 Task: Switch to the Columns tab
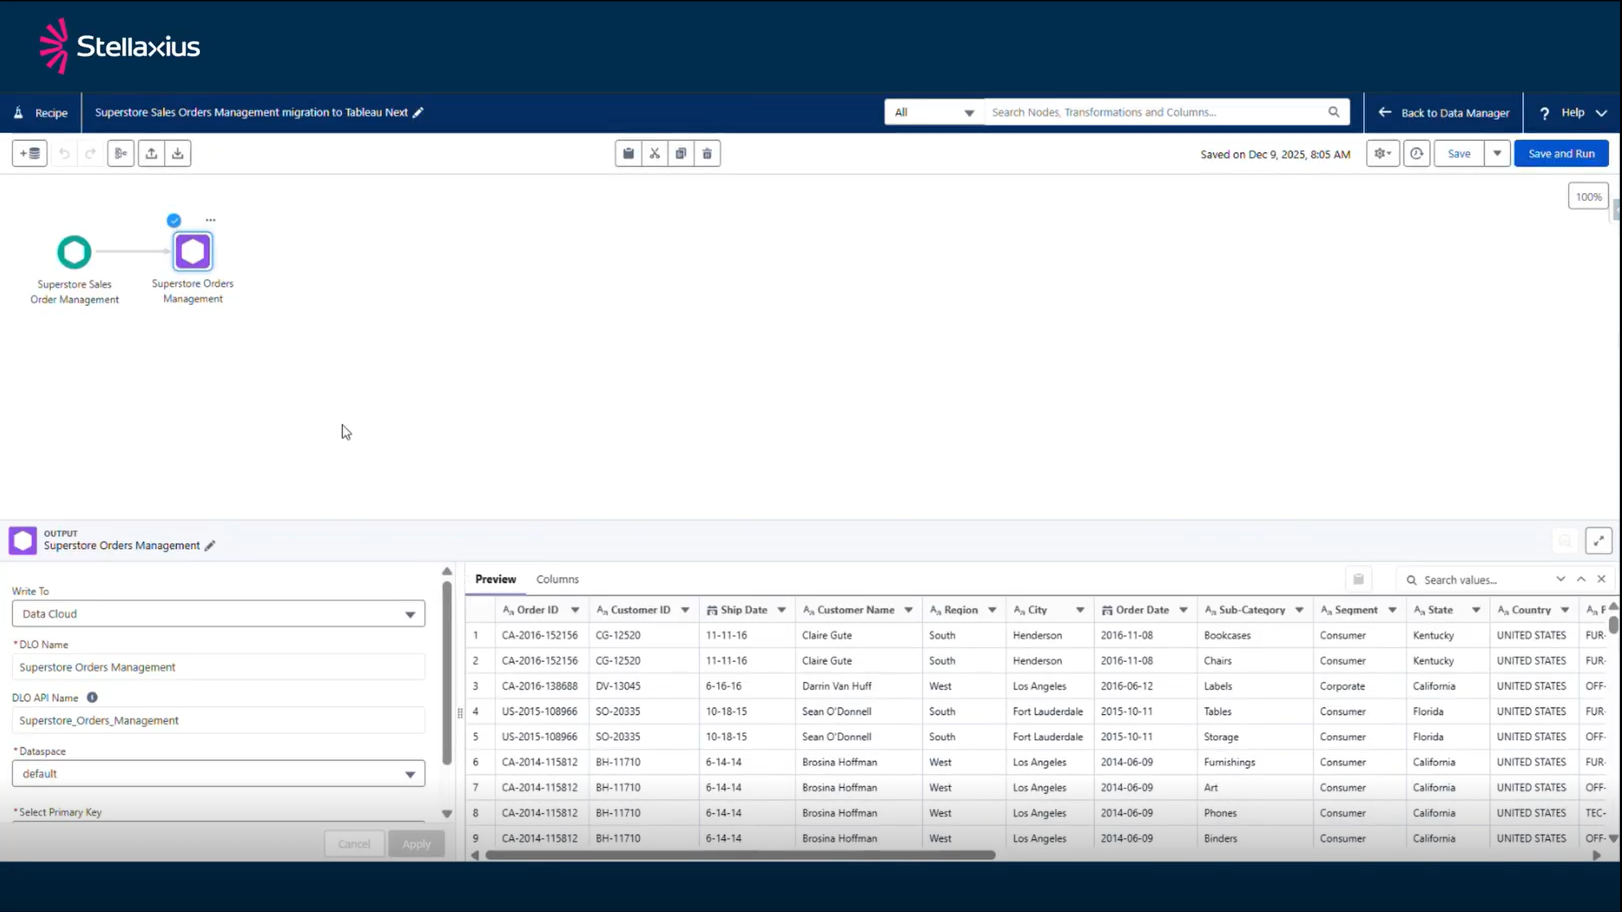point(557,579)
